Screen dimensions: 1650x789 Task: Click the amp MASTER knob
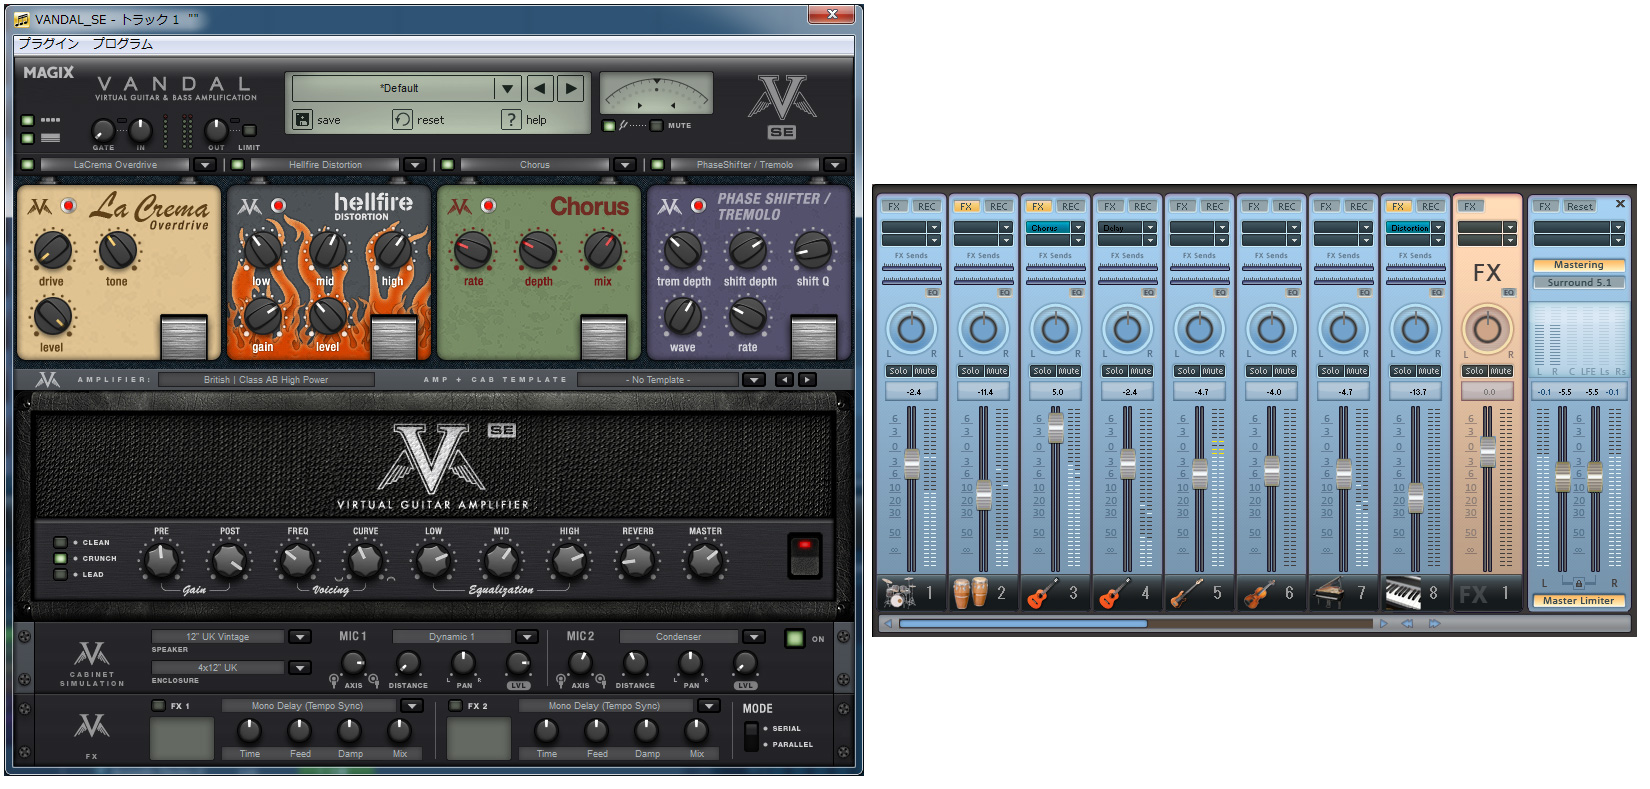705,561
